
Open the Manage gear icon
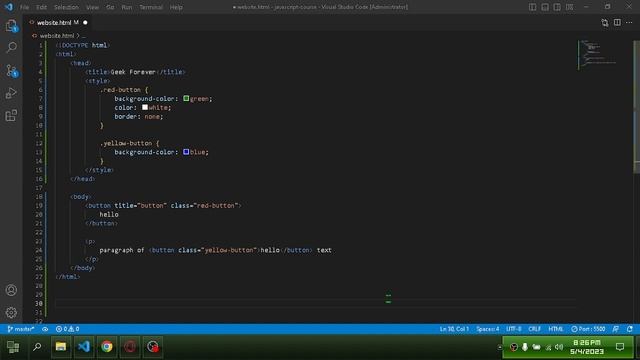[11, 313]
